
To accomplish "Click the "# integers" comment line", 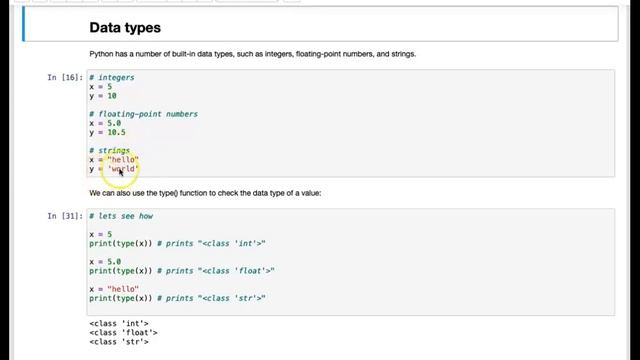I will (x=112, y=78).
